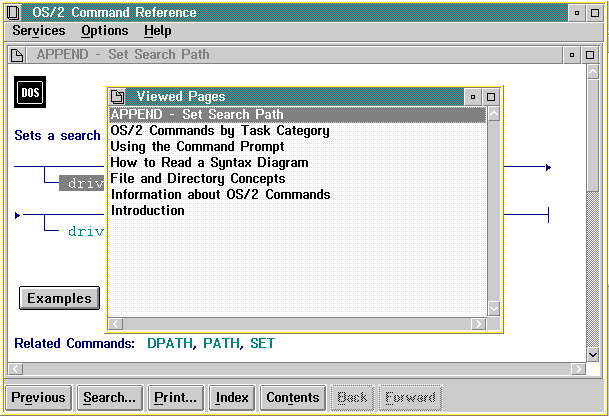The height and width of the screenshot is (416, 609).
Task: Click APPEND page vertical scroll down arrow
Action: click(593, 355)
